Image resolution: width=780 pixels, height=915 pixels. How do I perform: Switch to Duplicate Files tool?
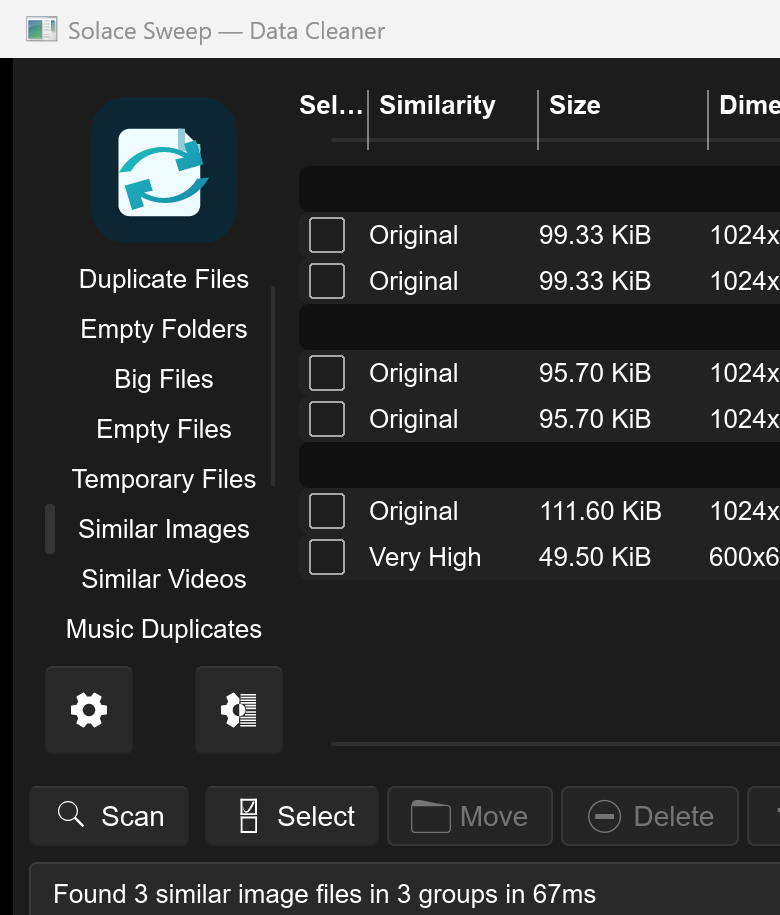click(x=164, y=279)
